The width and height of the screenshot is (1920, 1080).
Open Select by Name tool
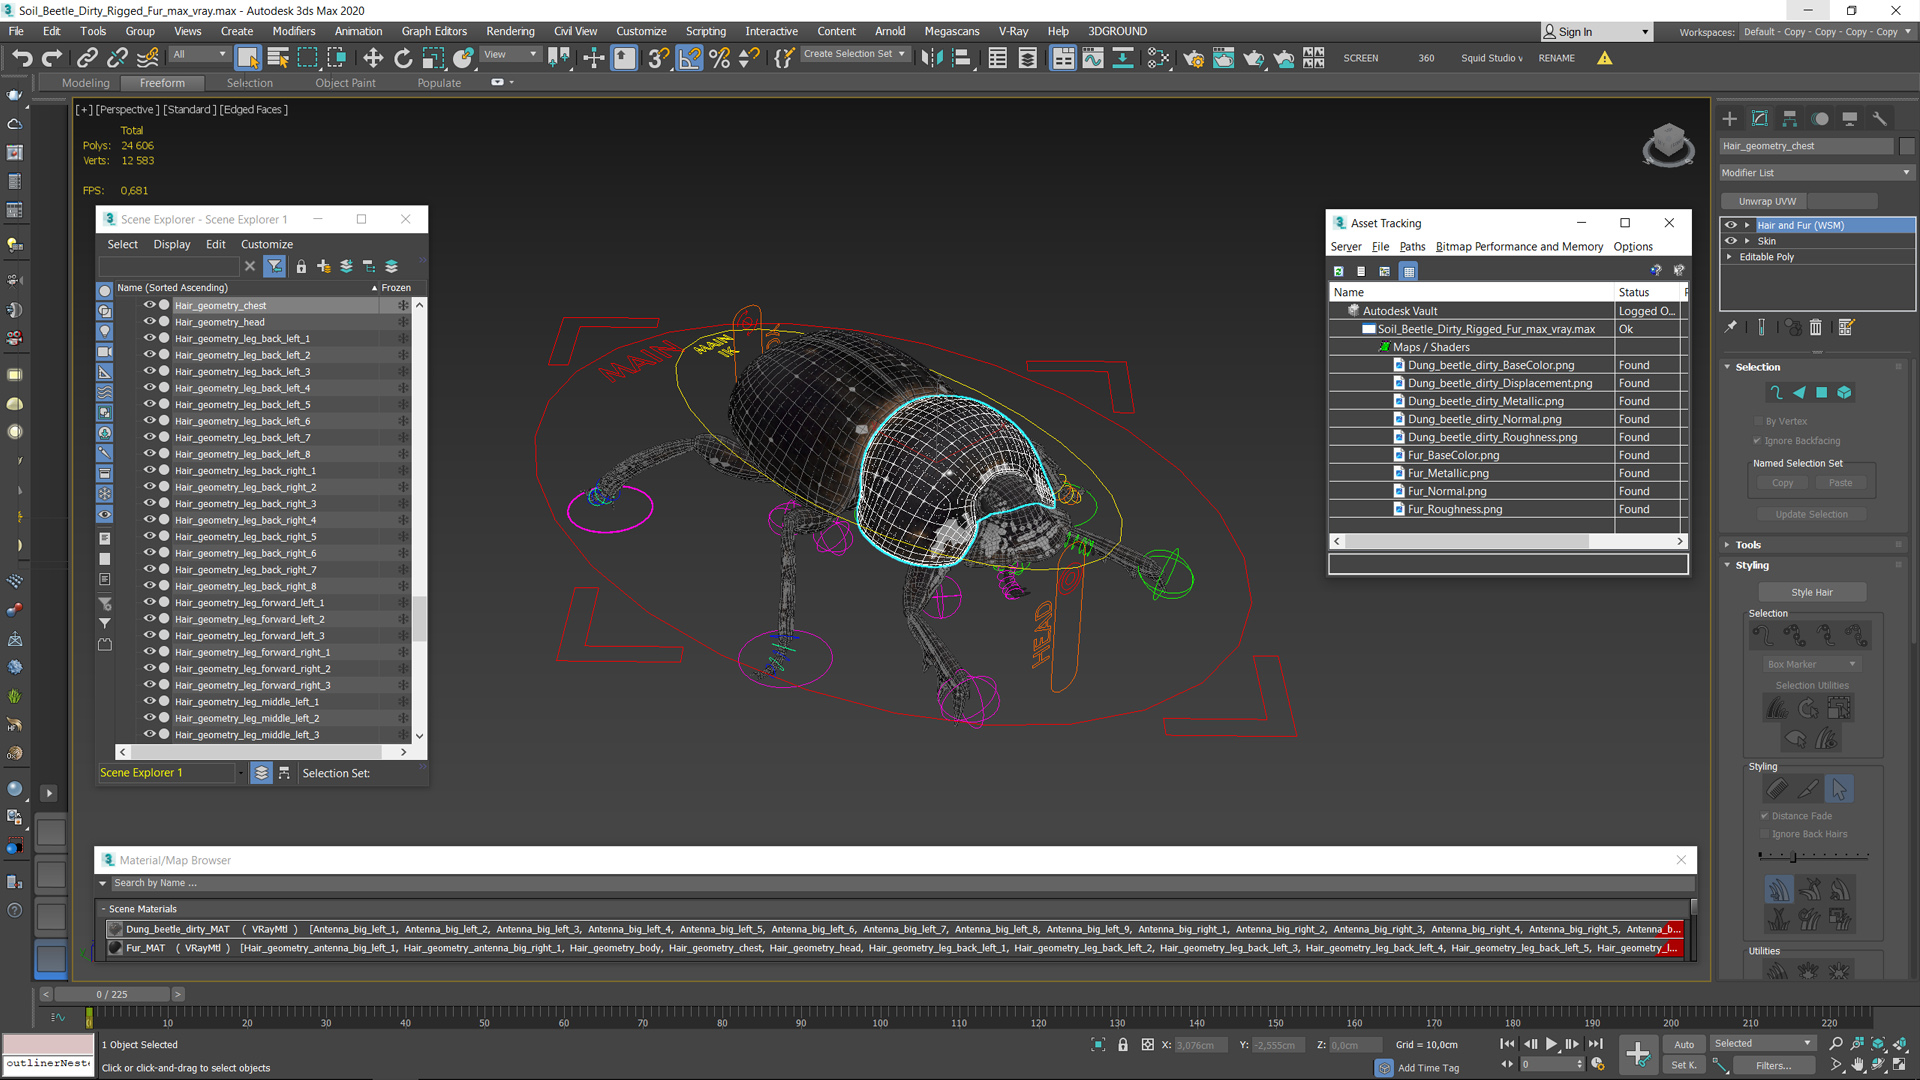pos(278,58)
